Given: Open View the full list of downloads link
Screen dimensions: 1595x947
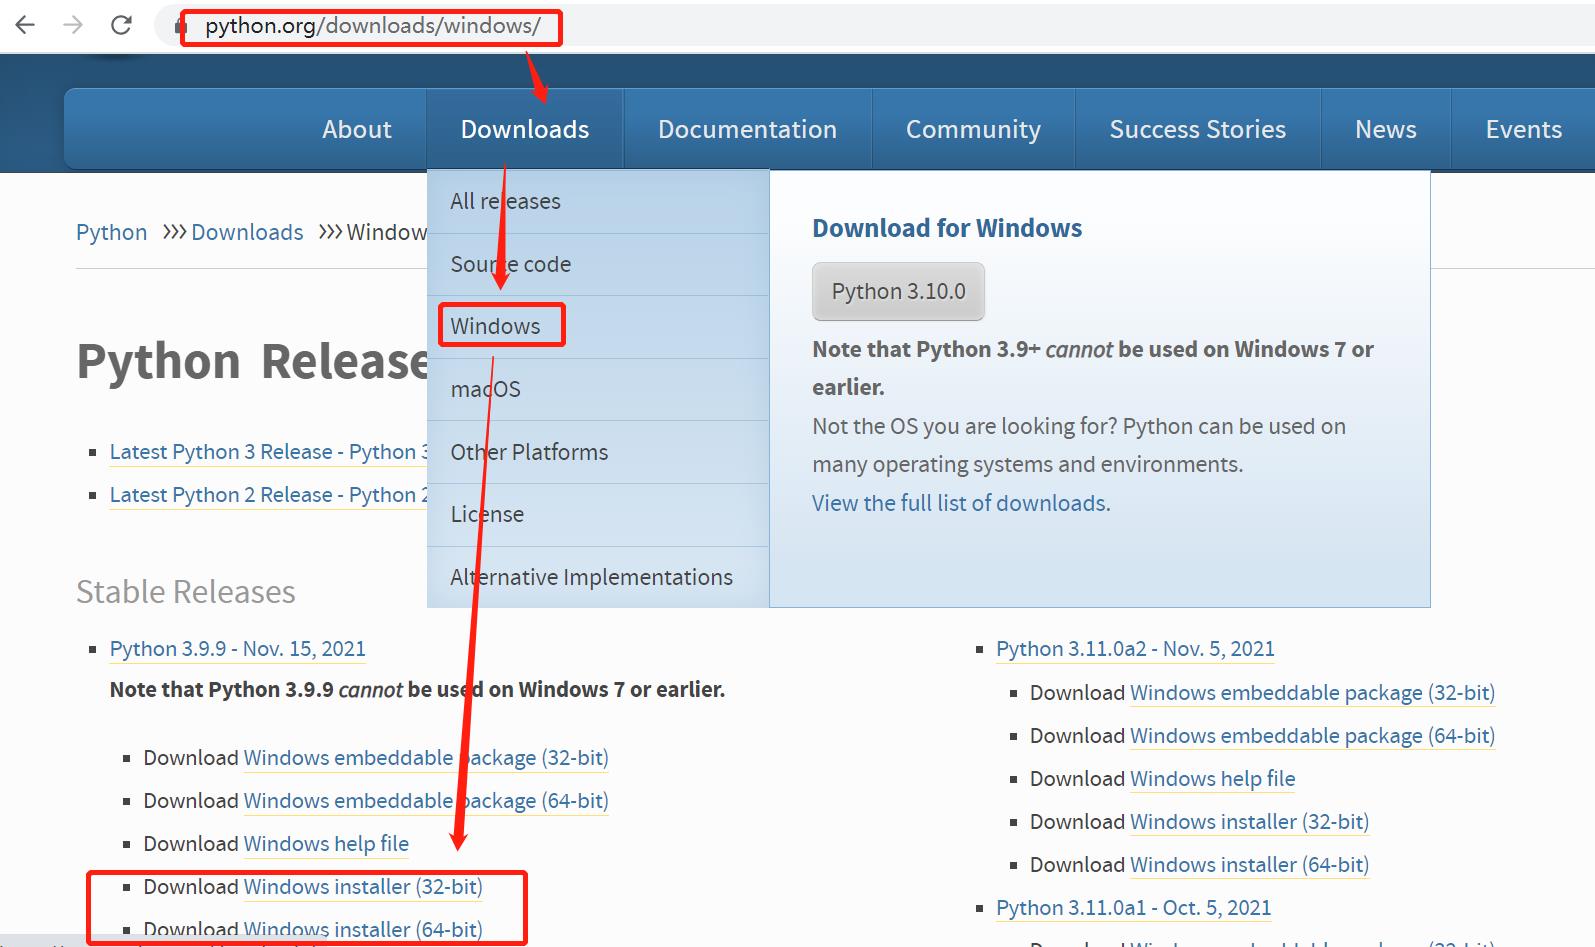Looking at the screenshot, I should click(x=961, y=503).
